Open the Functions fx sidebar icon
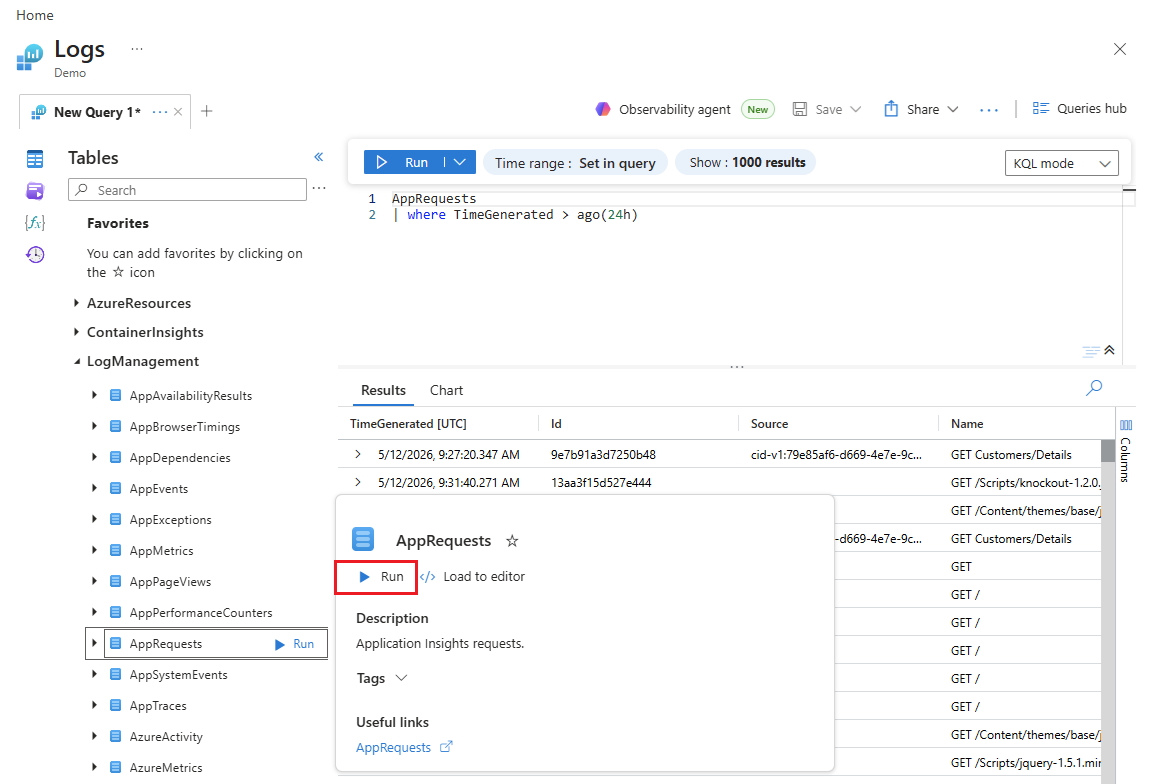1149x784 pixels. pyautogui.click(x=34, y=223)
